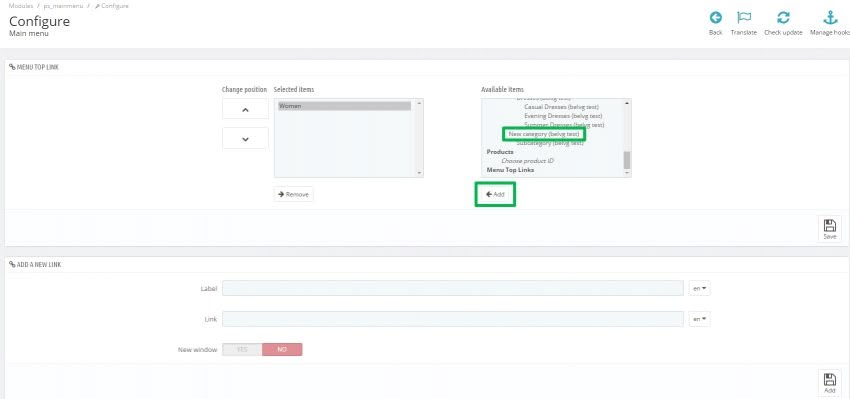Viewport: 850px width, 399px height.
Task: Select Summer Dresses (belvg test) item
Action: (564, 125)
